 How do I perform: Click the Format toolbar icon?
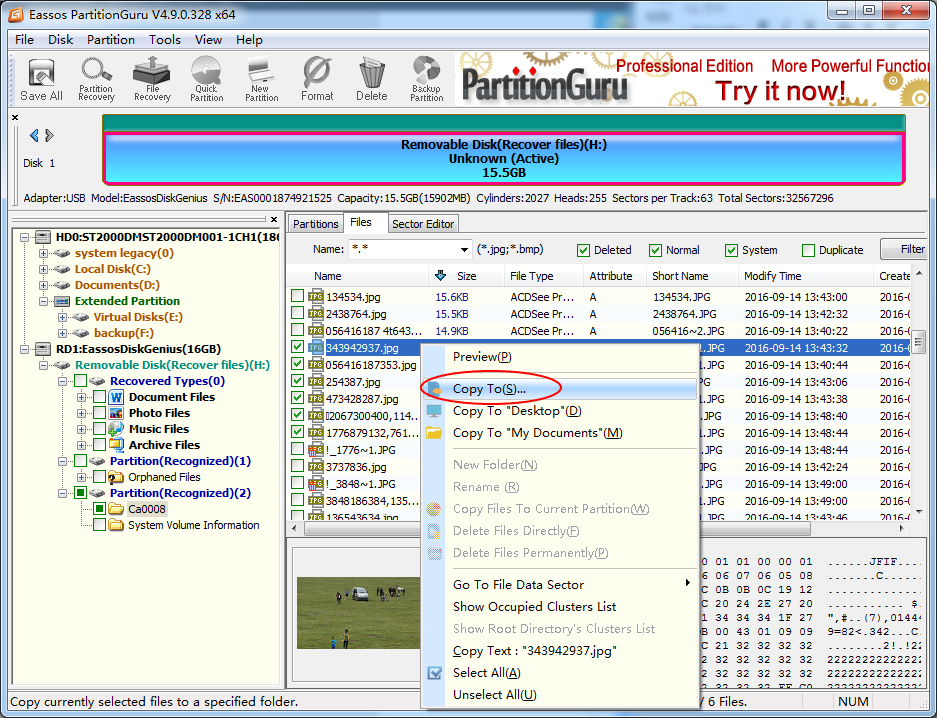pyautogui.click(x=317, y=79)
